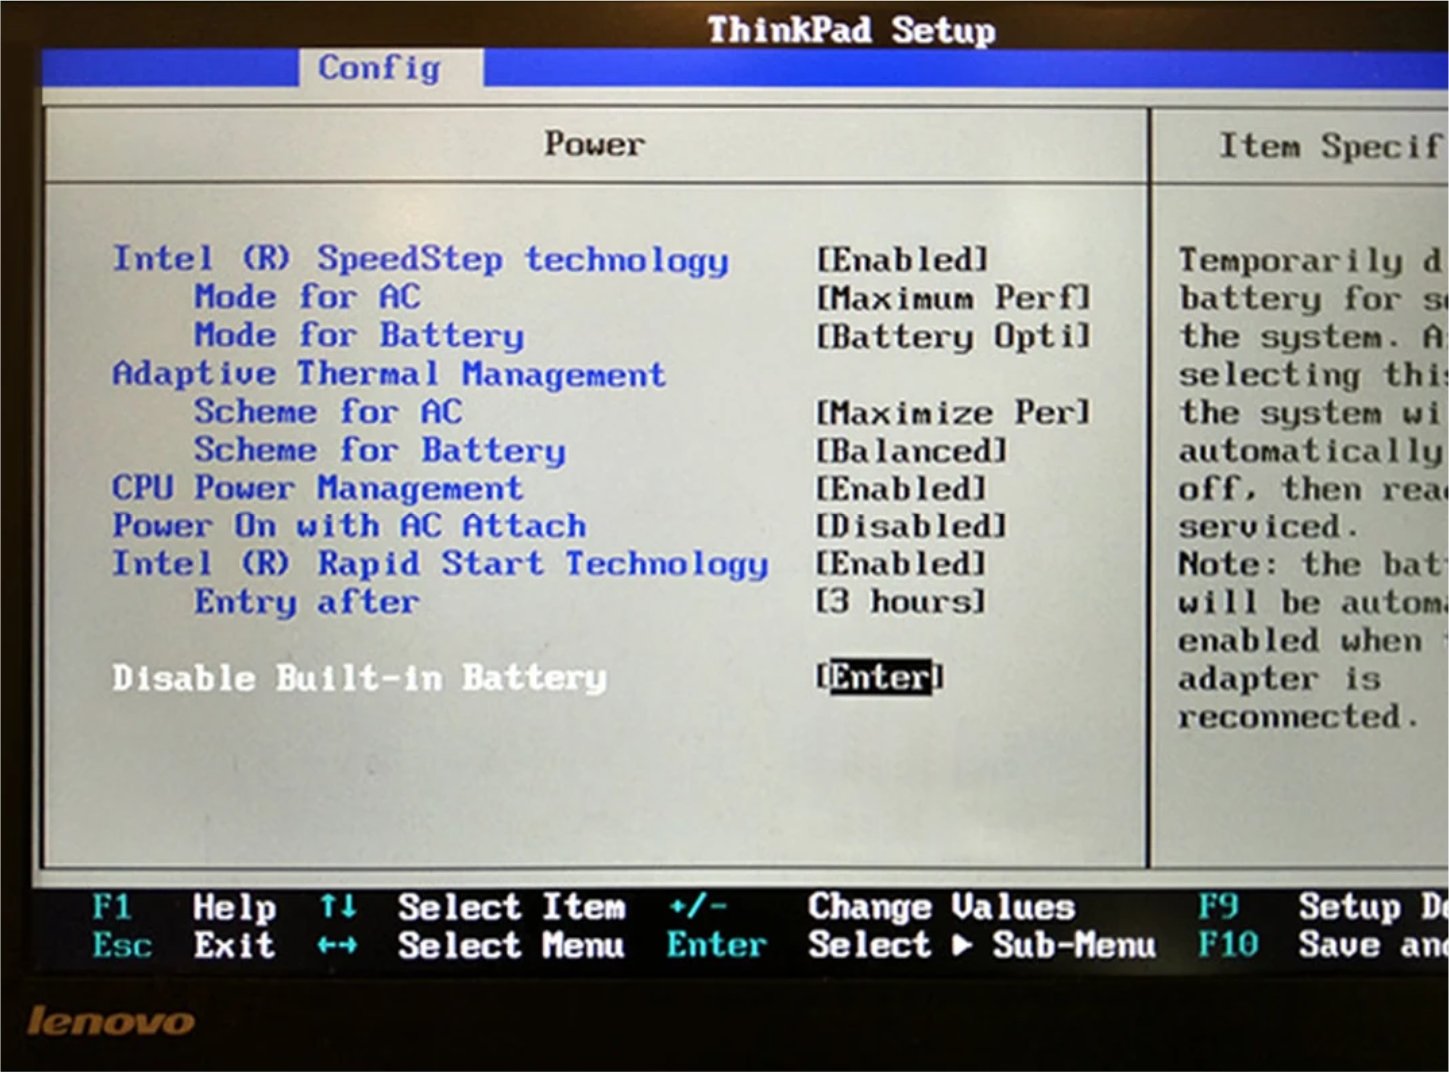The image size is (1449, 1072).
Task: Click the Esc Exit key hint
Action: [x=183, y=945]
